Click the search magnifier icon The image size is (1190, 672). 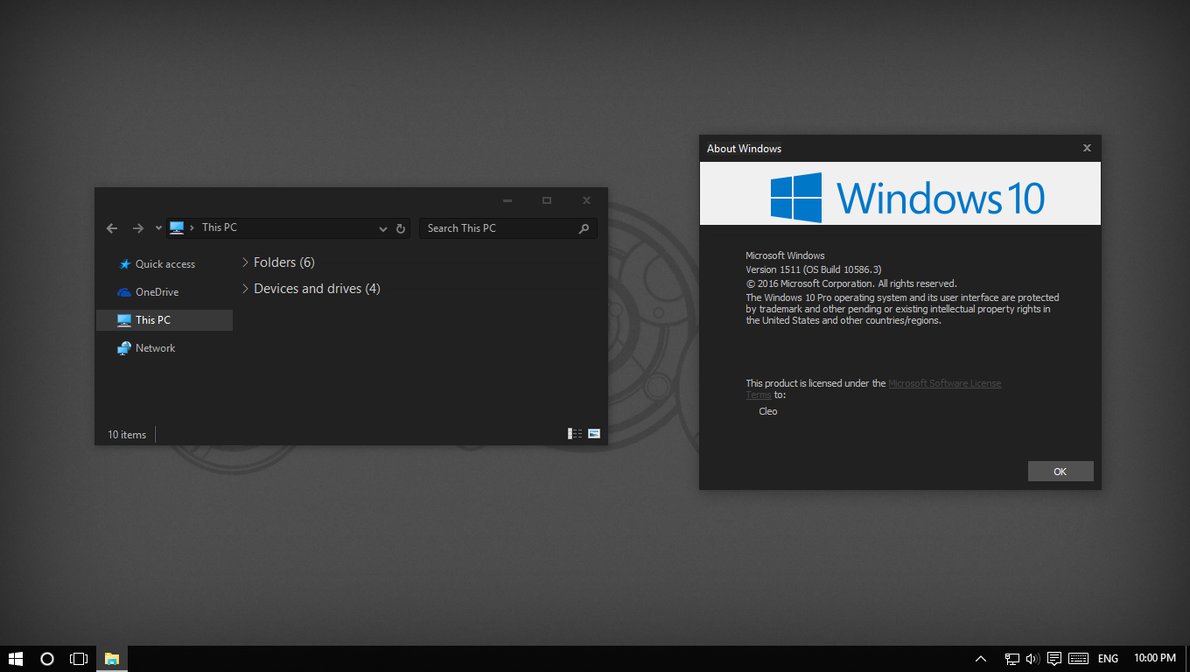pyautogui.click(x=584, y=229)
